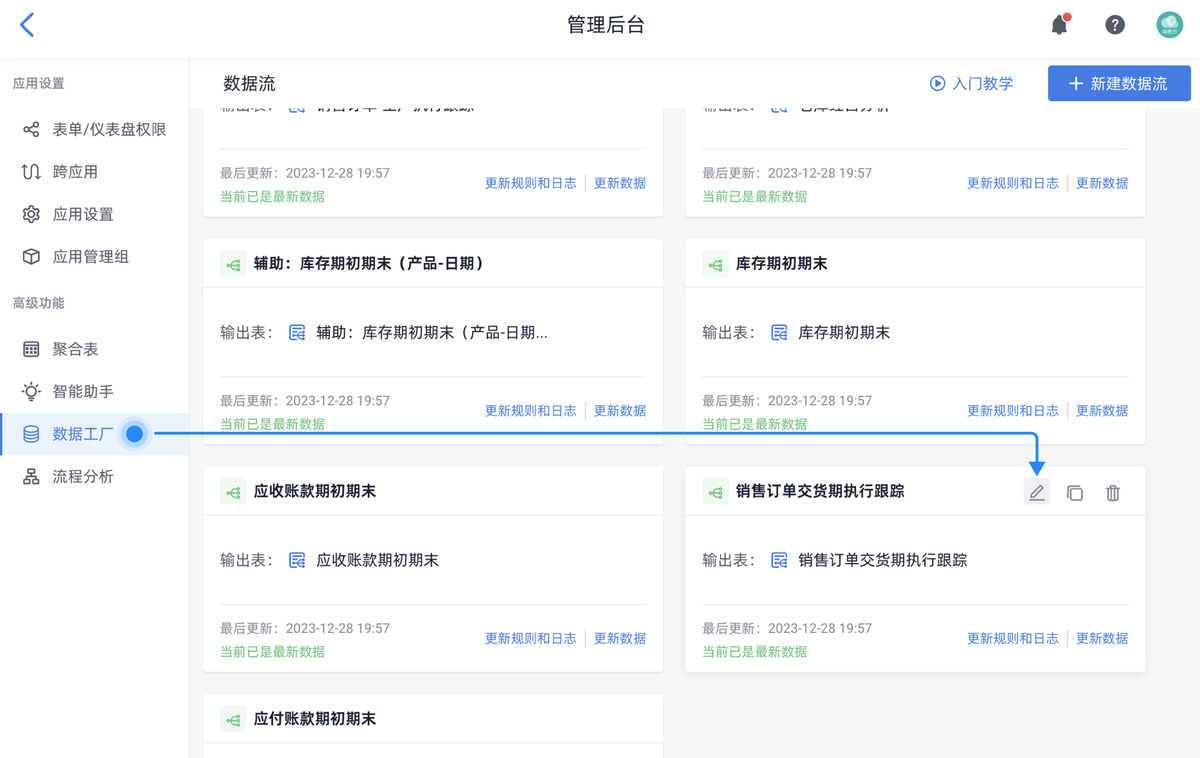The height and width of the screenshot is (758, 1200).
Task: Click the edit pencil icon on 销售订单交货期执行跟踪 card
Action: click(x=1037, y=491)
